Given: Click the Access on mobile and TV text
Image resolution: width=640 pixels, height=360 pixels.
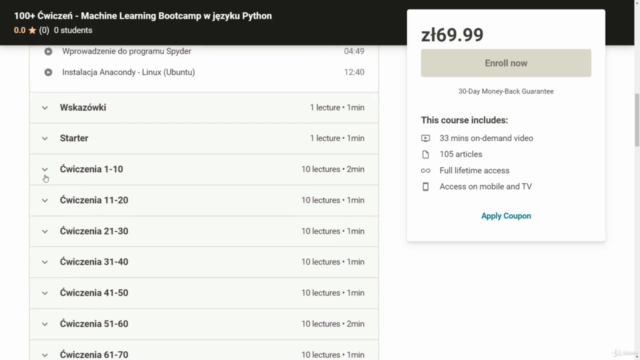Looking at the screenshot, I should (x=485, y=187).
